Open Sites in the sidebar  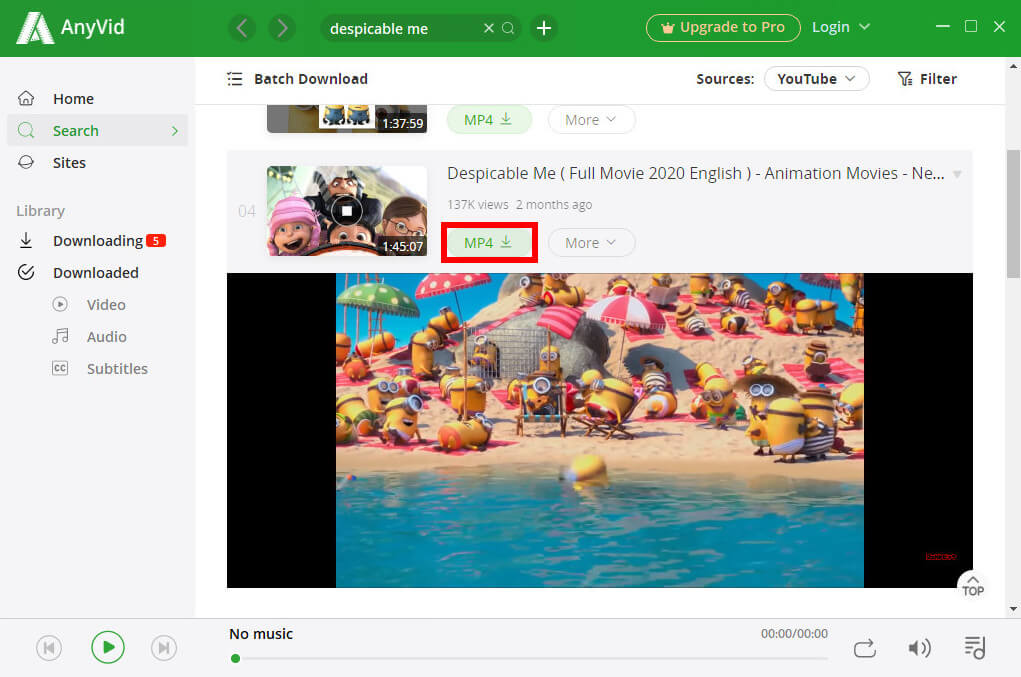click(x=98, y=163)
